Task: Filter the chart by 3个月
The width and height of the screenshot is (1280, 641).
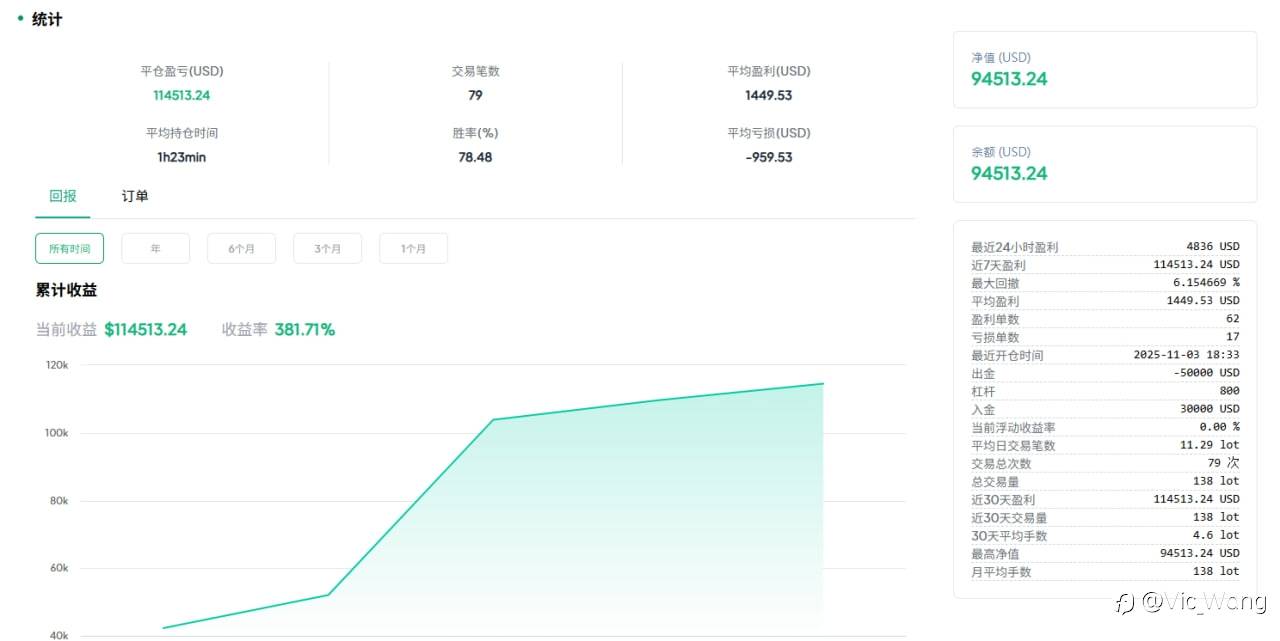Action: 328,248
